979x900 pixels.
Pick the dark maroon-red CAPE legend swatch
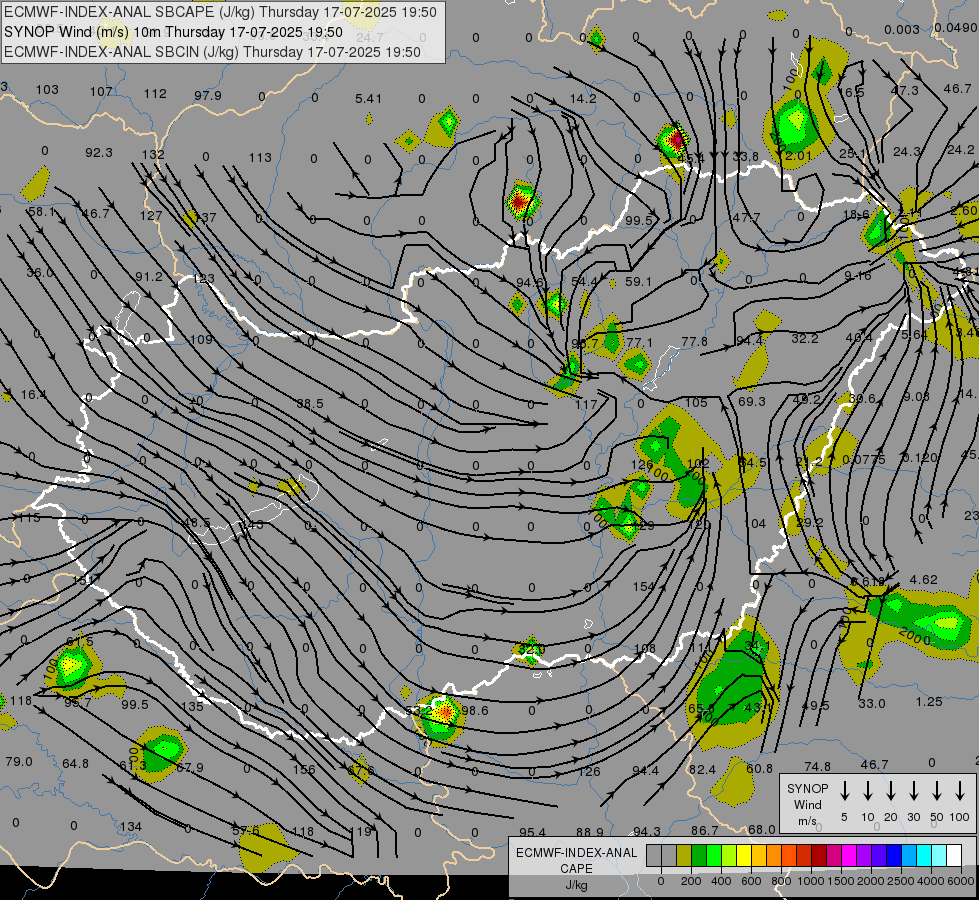click(819, 856)
